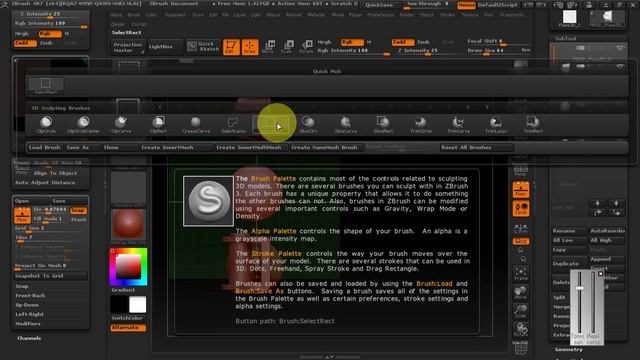
Task: Toggle the Snap button in left panel
Action: tap(78, 210)
